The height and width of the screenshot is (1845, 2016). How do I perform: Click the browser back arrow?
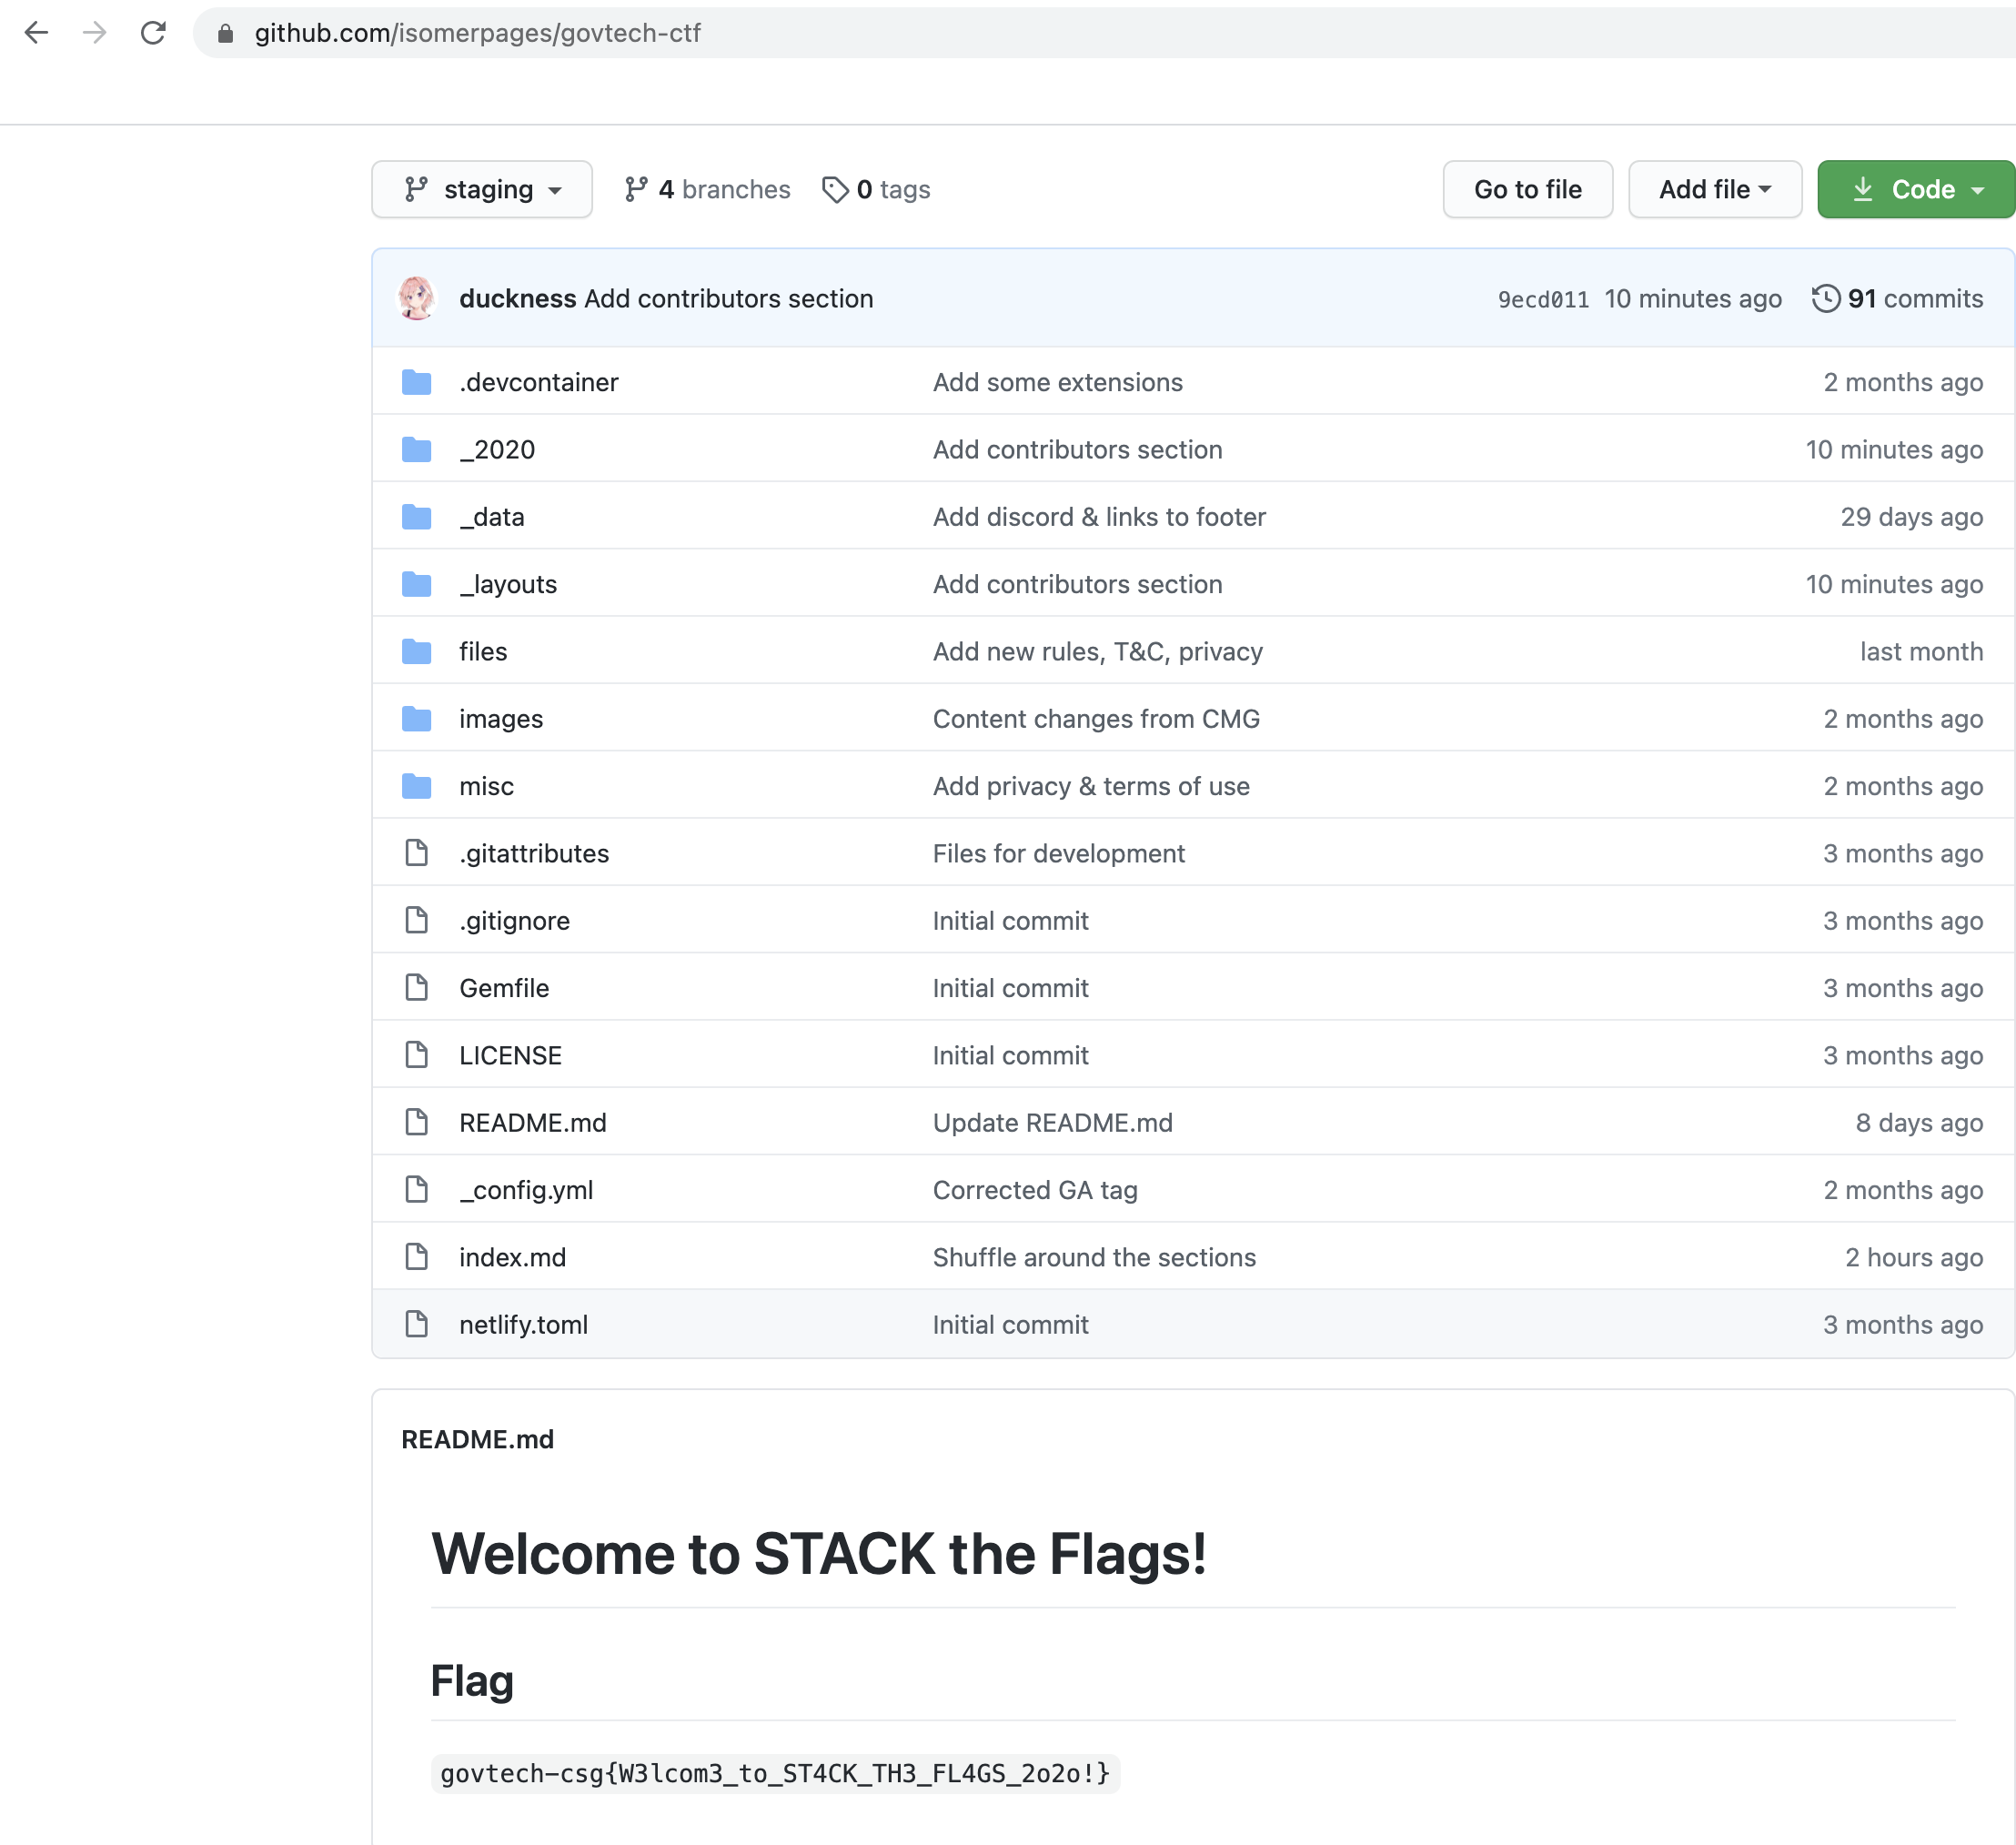pos(37,33)
